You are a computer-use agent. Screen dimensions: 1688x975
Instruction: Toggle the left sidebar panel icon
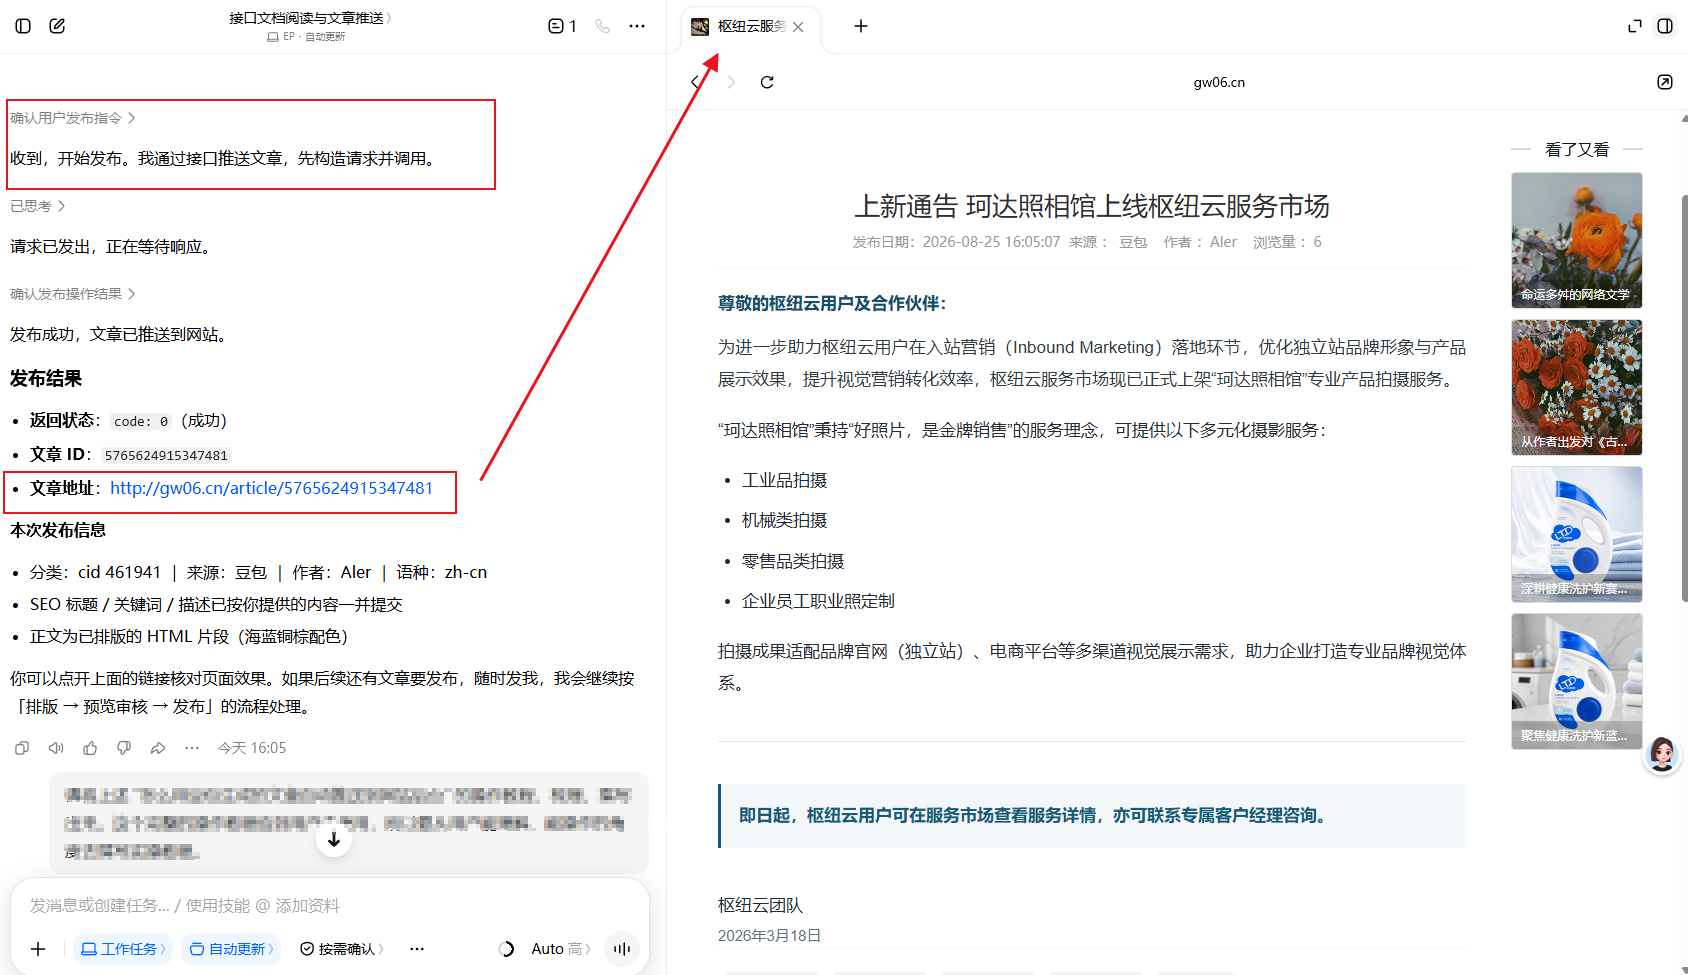(23, 26)
